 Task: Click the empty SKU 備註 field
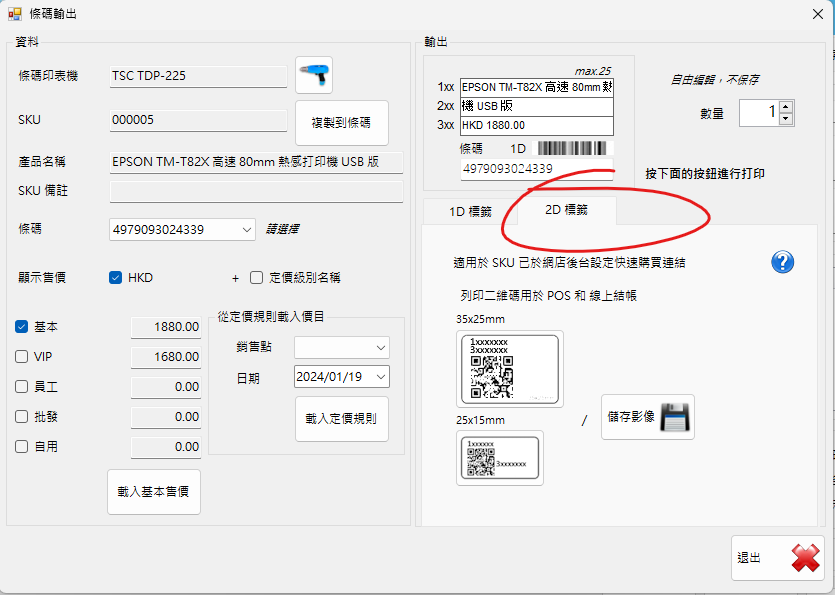(256, 191)
